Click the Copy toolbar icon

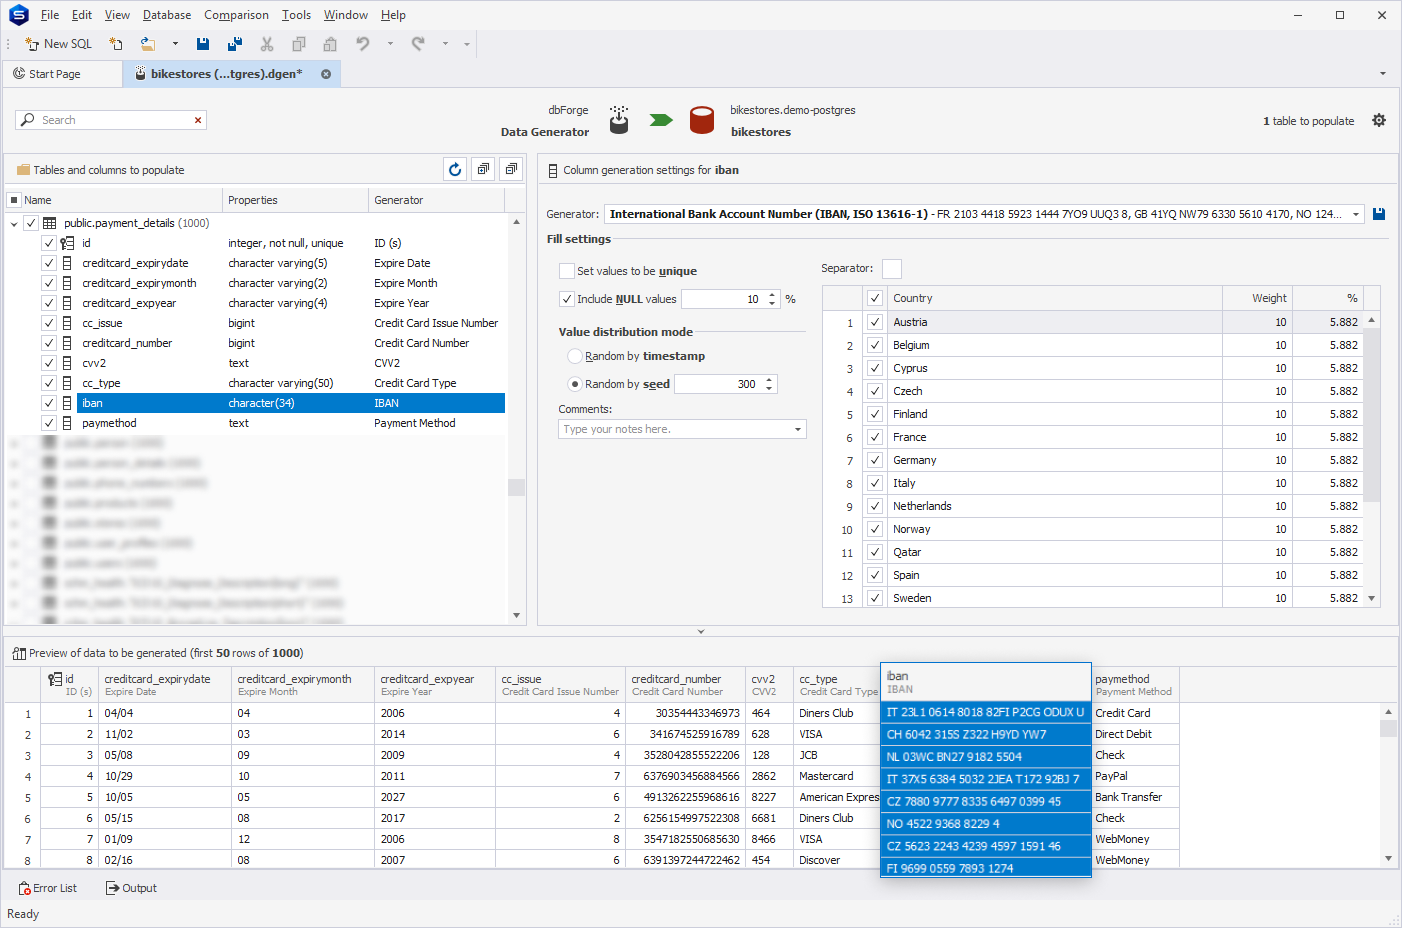298,44
